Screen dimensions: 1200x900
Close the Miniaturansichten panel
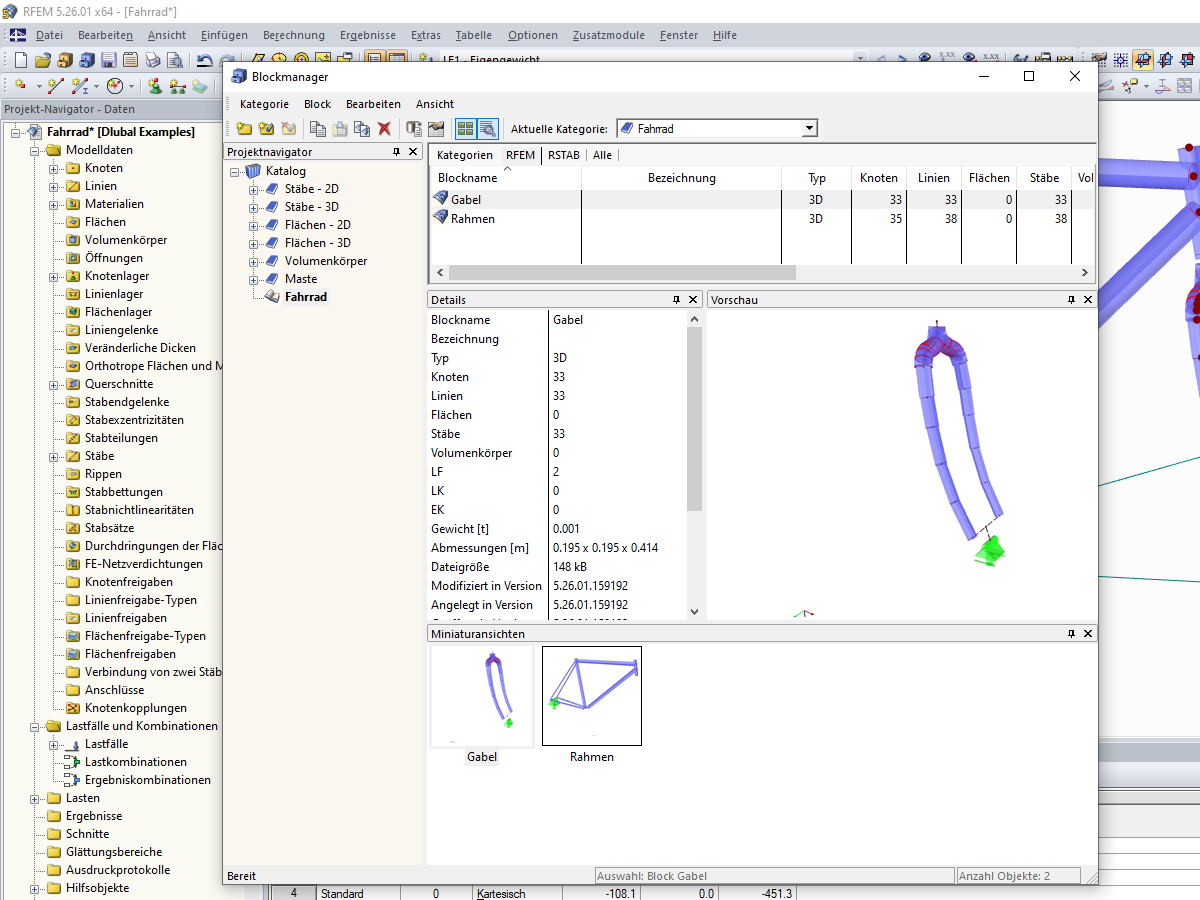1088,634
